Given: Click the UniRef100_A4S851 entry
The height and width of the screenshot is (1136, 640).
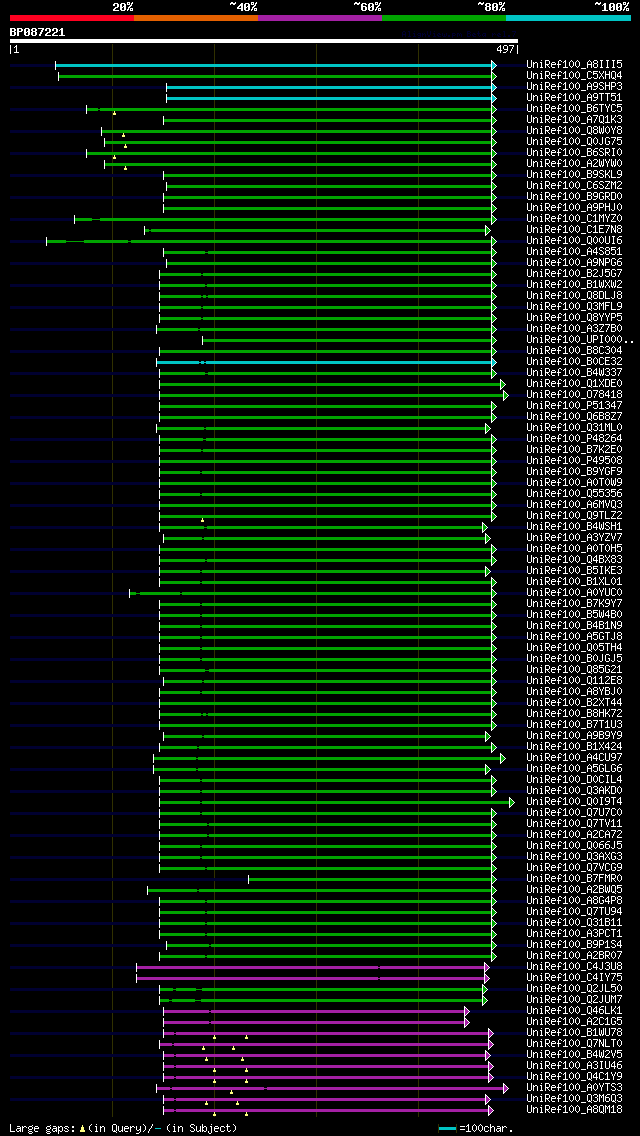Looking at the screenshot, I should 574,252.
